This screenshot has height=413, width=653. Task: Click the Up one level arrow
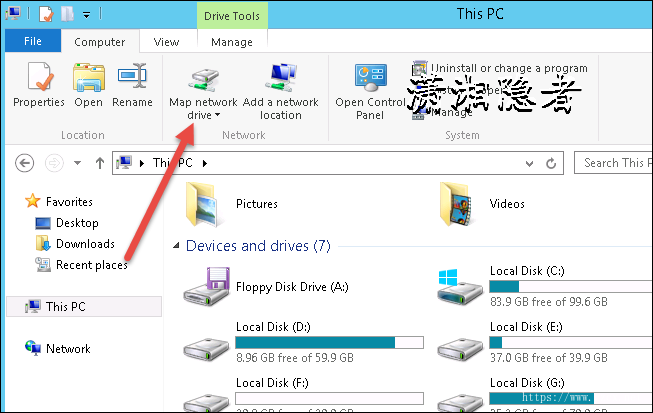[100, 163]
